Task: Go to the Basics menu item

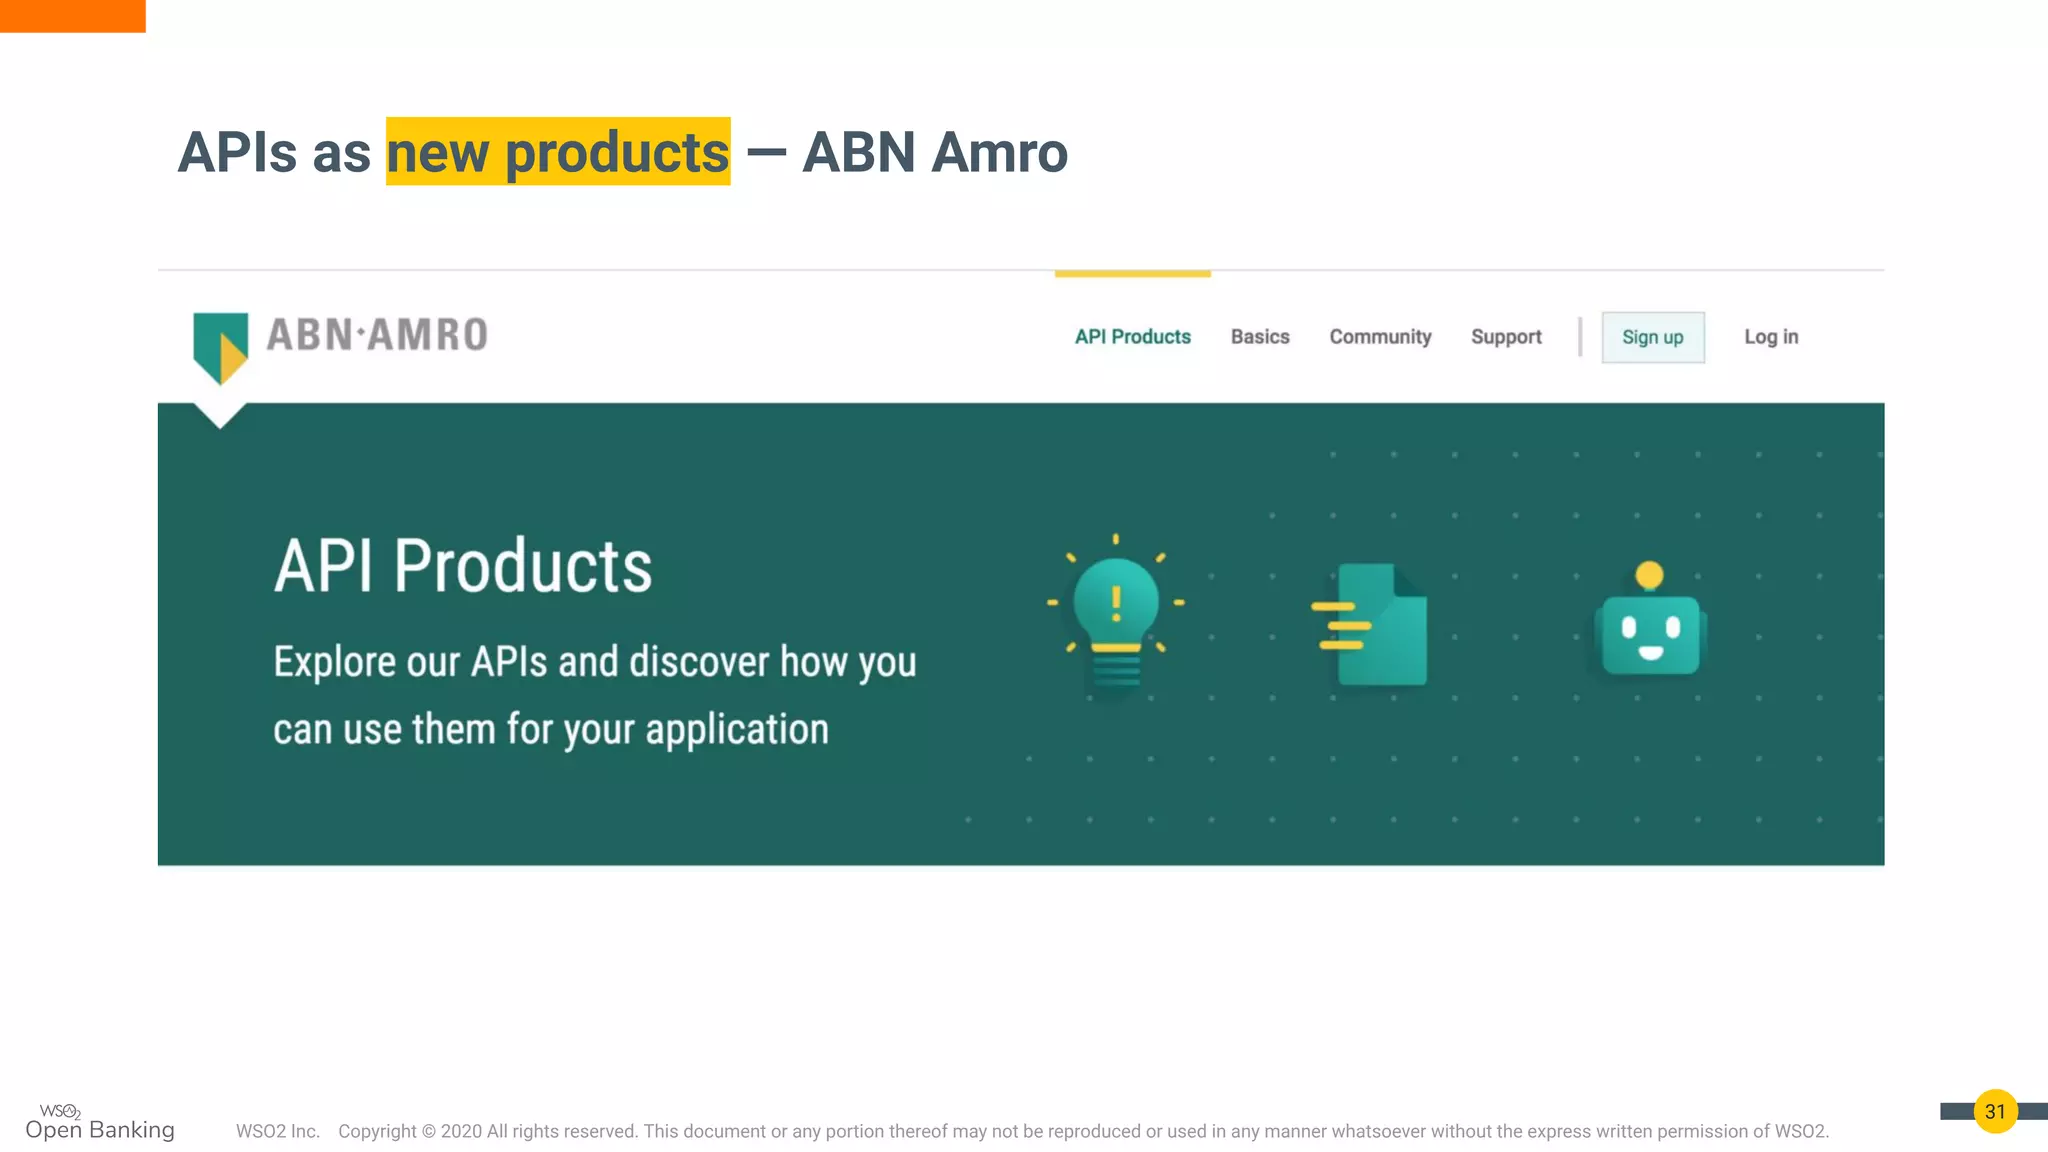Action: [x=1260, y=337]
